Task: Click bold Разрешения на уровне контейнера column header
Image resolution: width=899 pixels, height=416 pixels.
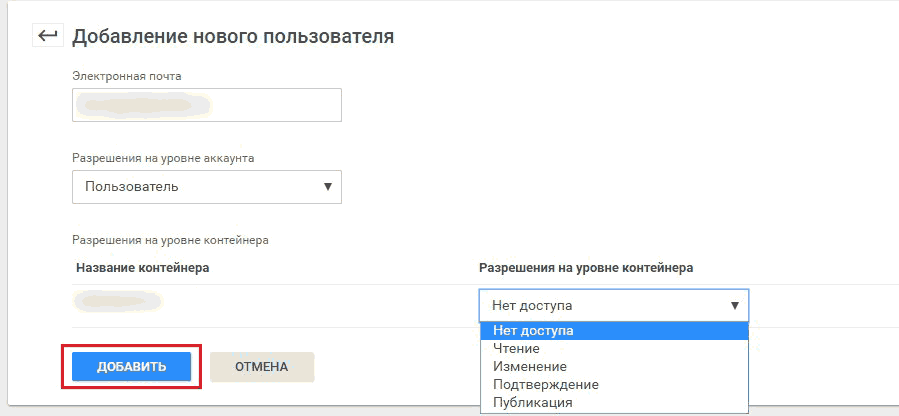Action: click(586, 268)
